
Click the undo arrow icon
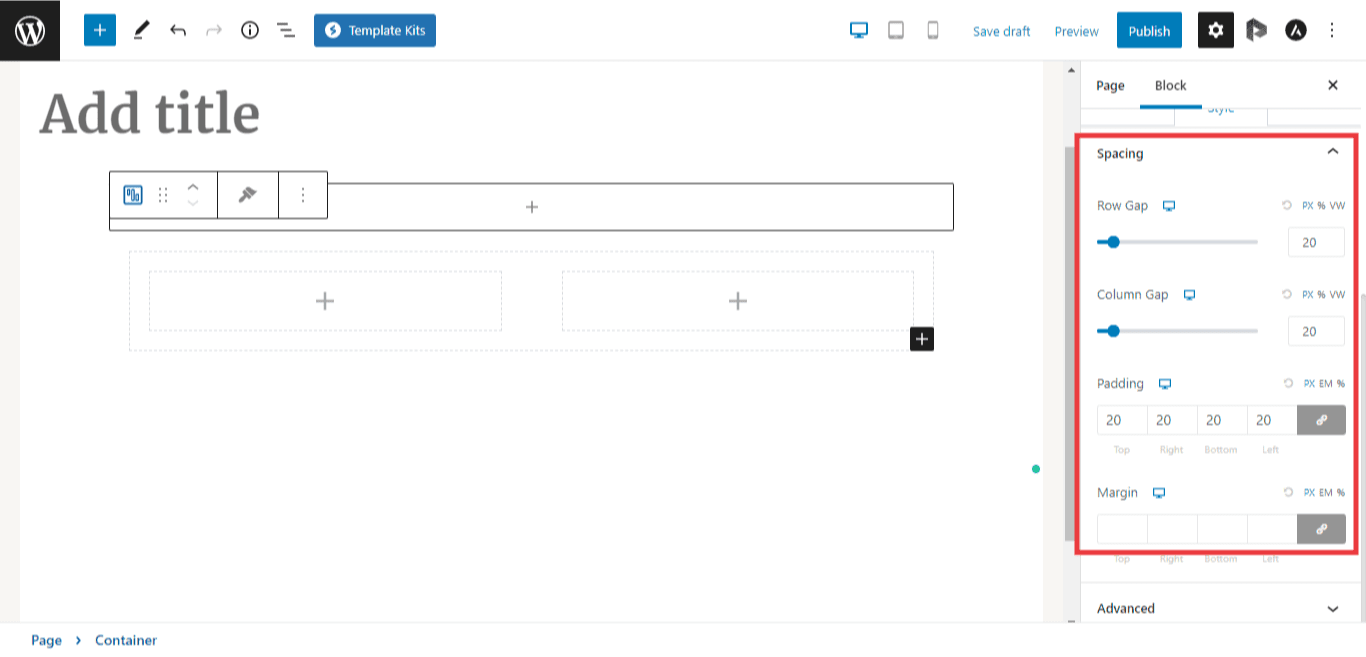[178, 30]
